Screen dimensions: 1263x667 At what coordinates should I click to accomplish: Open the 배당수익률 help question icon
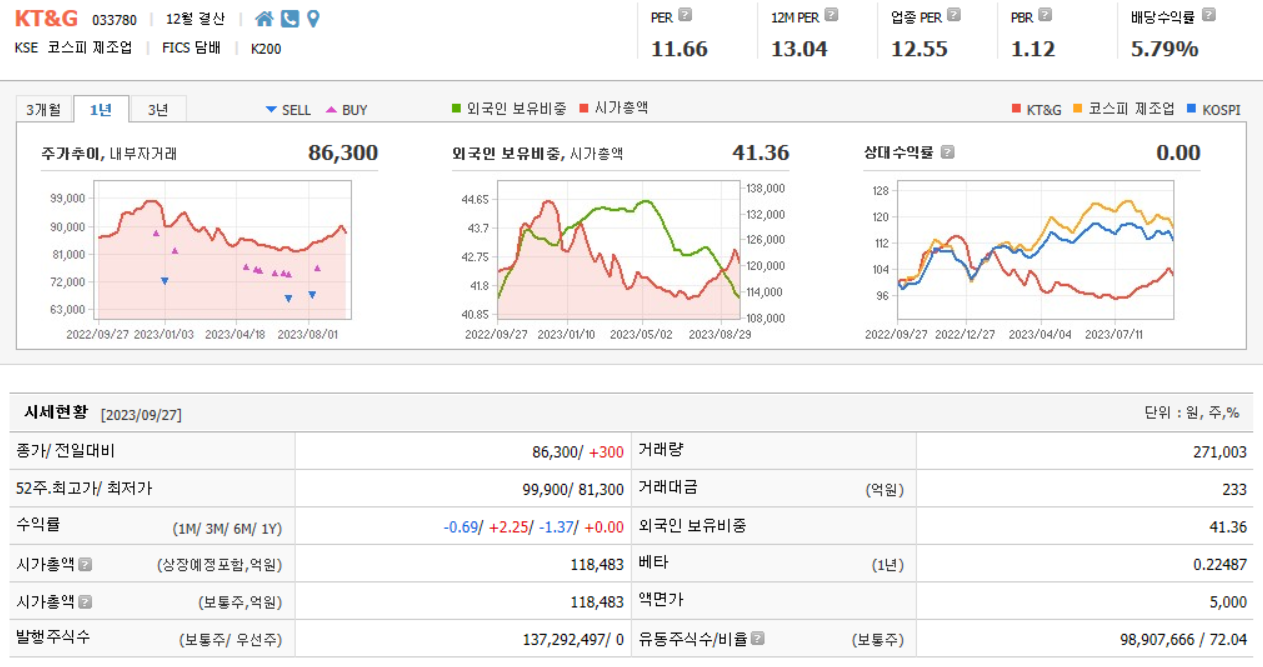[1209, 15]
